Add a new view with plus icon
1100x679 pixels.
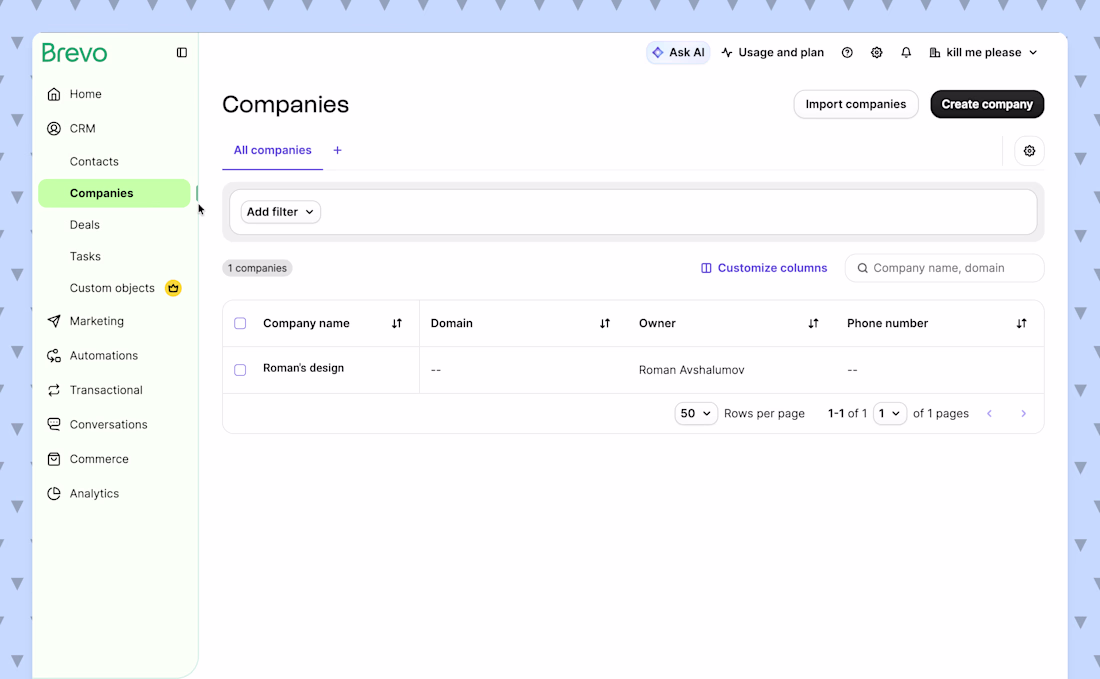[x=337, y=150]
